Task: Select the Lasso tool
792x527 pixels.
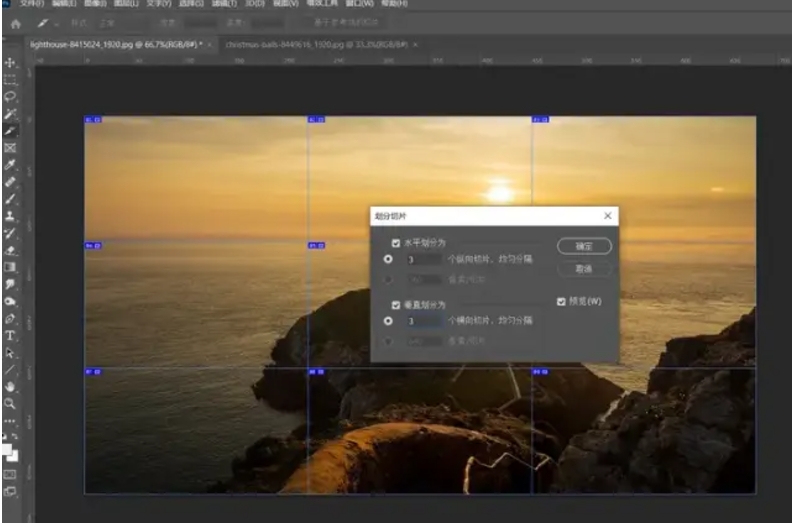Action: (x=10, y=97)
